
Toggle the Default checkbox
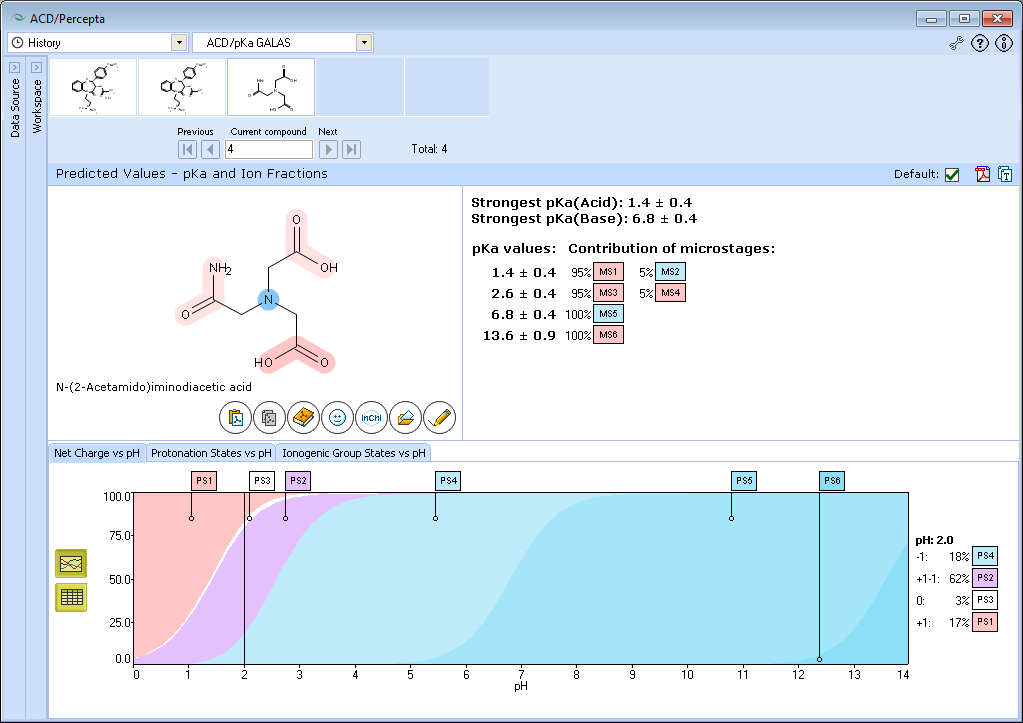952,175
